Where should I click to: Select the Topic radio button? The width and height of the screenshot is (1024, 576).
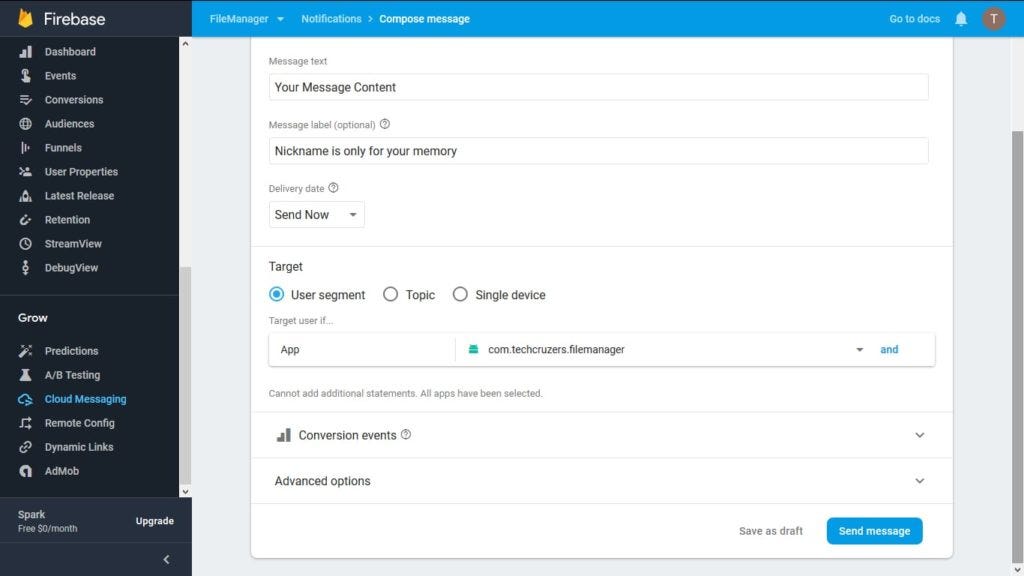(391, 295)
